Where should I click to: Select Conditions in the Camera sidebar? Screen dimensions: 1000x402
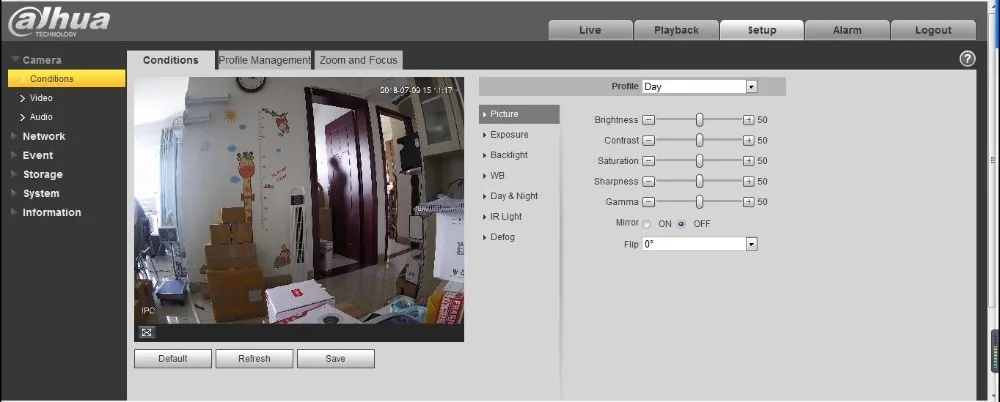pos(66,78)
